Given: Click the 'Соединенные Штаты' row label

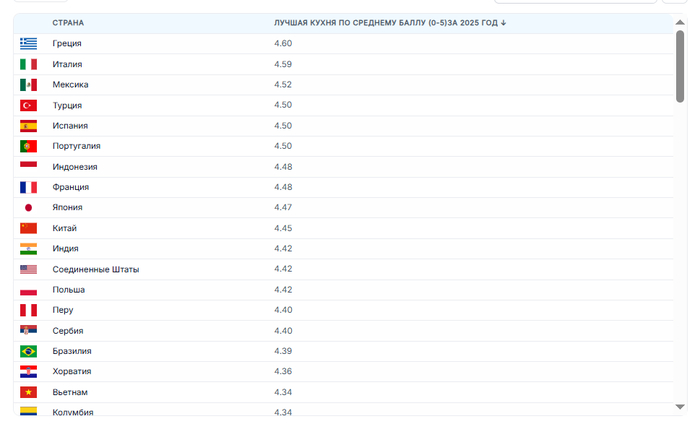Looking at the screenshot, I should [95, 269].
